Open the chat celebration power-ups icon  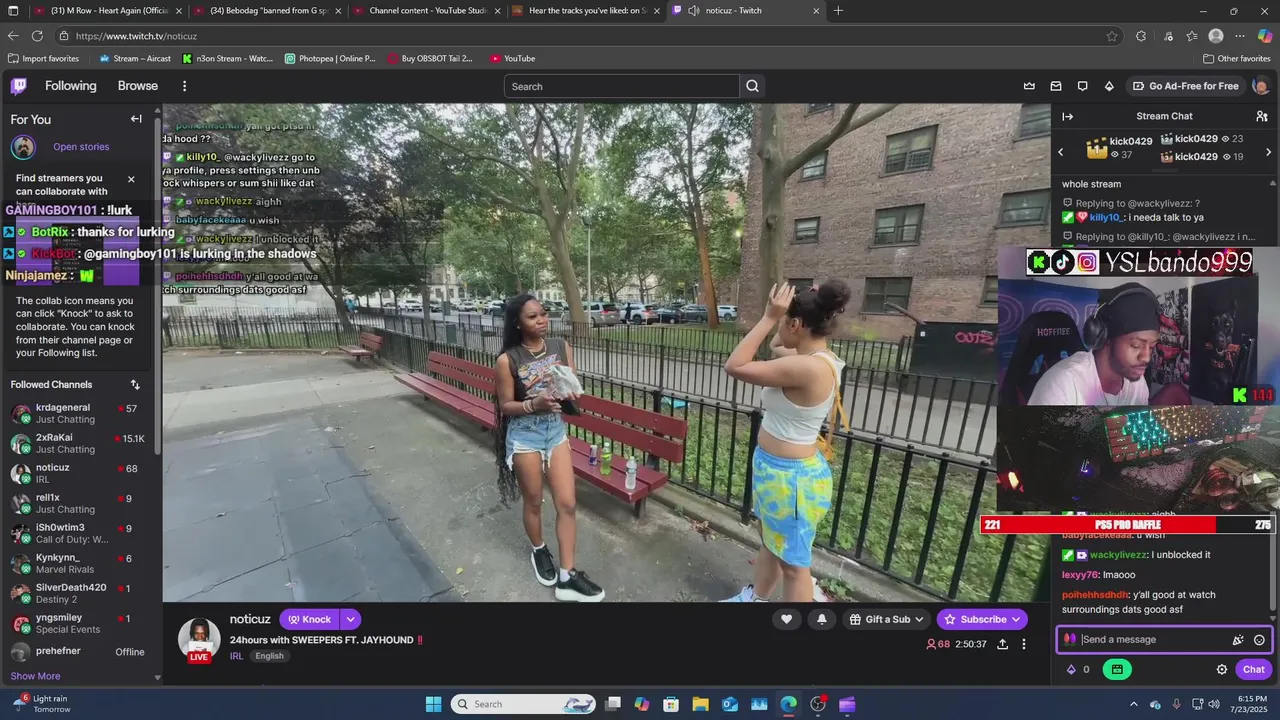[x=1238, y=640]
